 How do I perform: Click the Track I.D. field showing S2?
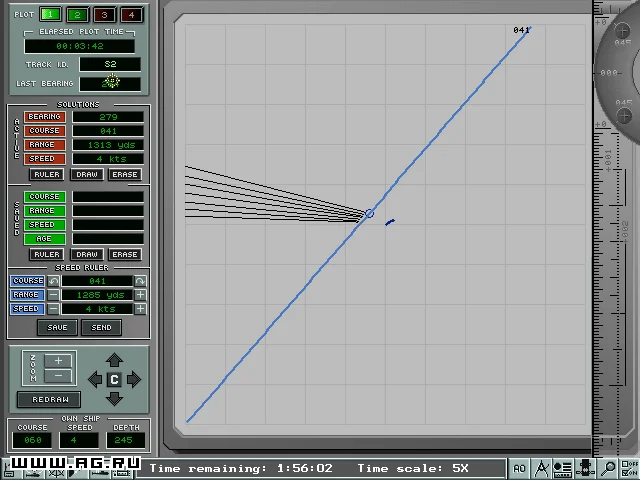110,64
